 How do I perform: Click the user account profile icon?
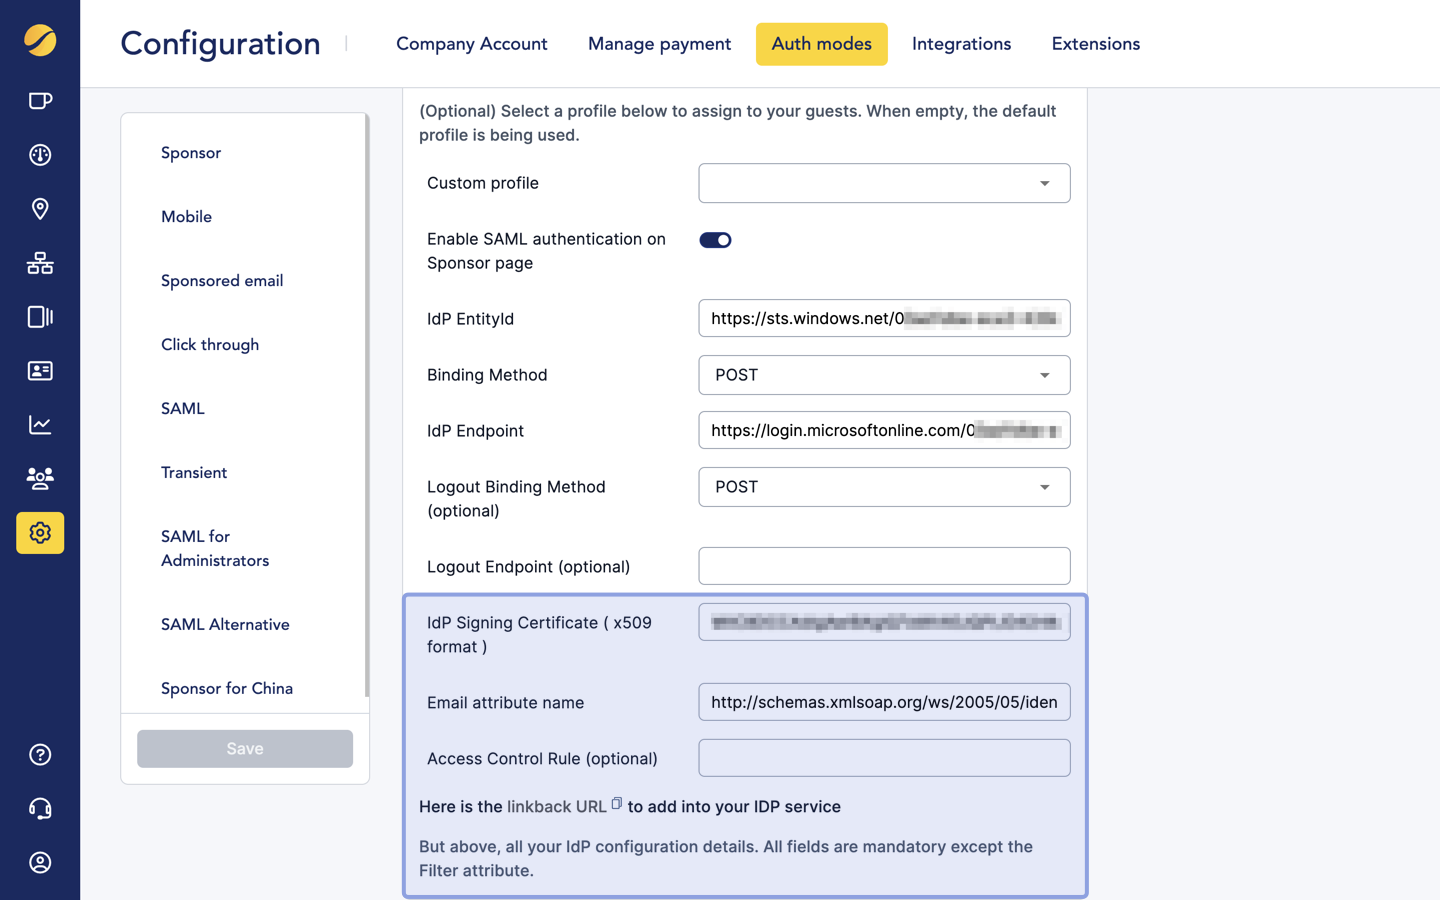pyautogui.click(x=40, y=863)
